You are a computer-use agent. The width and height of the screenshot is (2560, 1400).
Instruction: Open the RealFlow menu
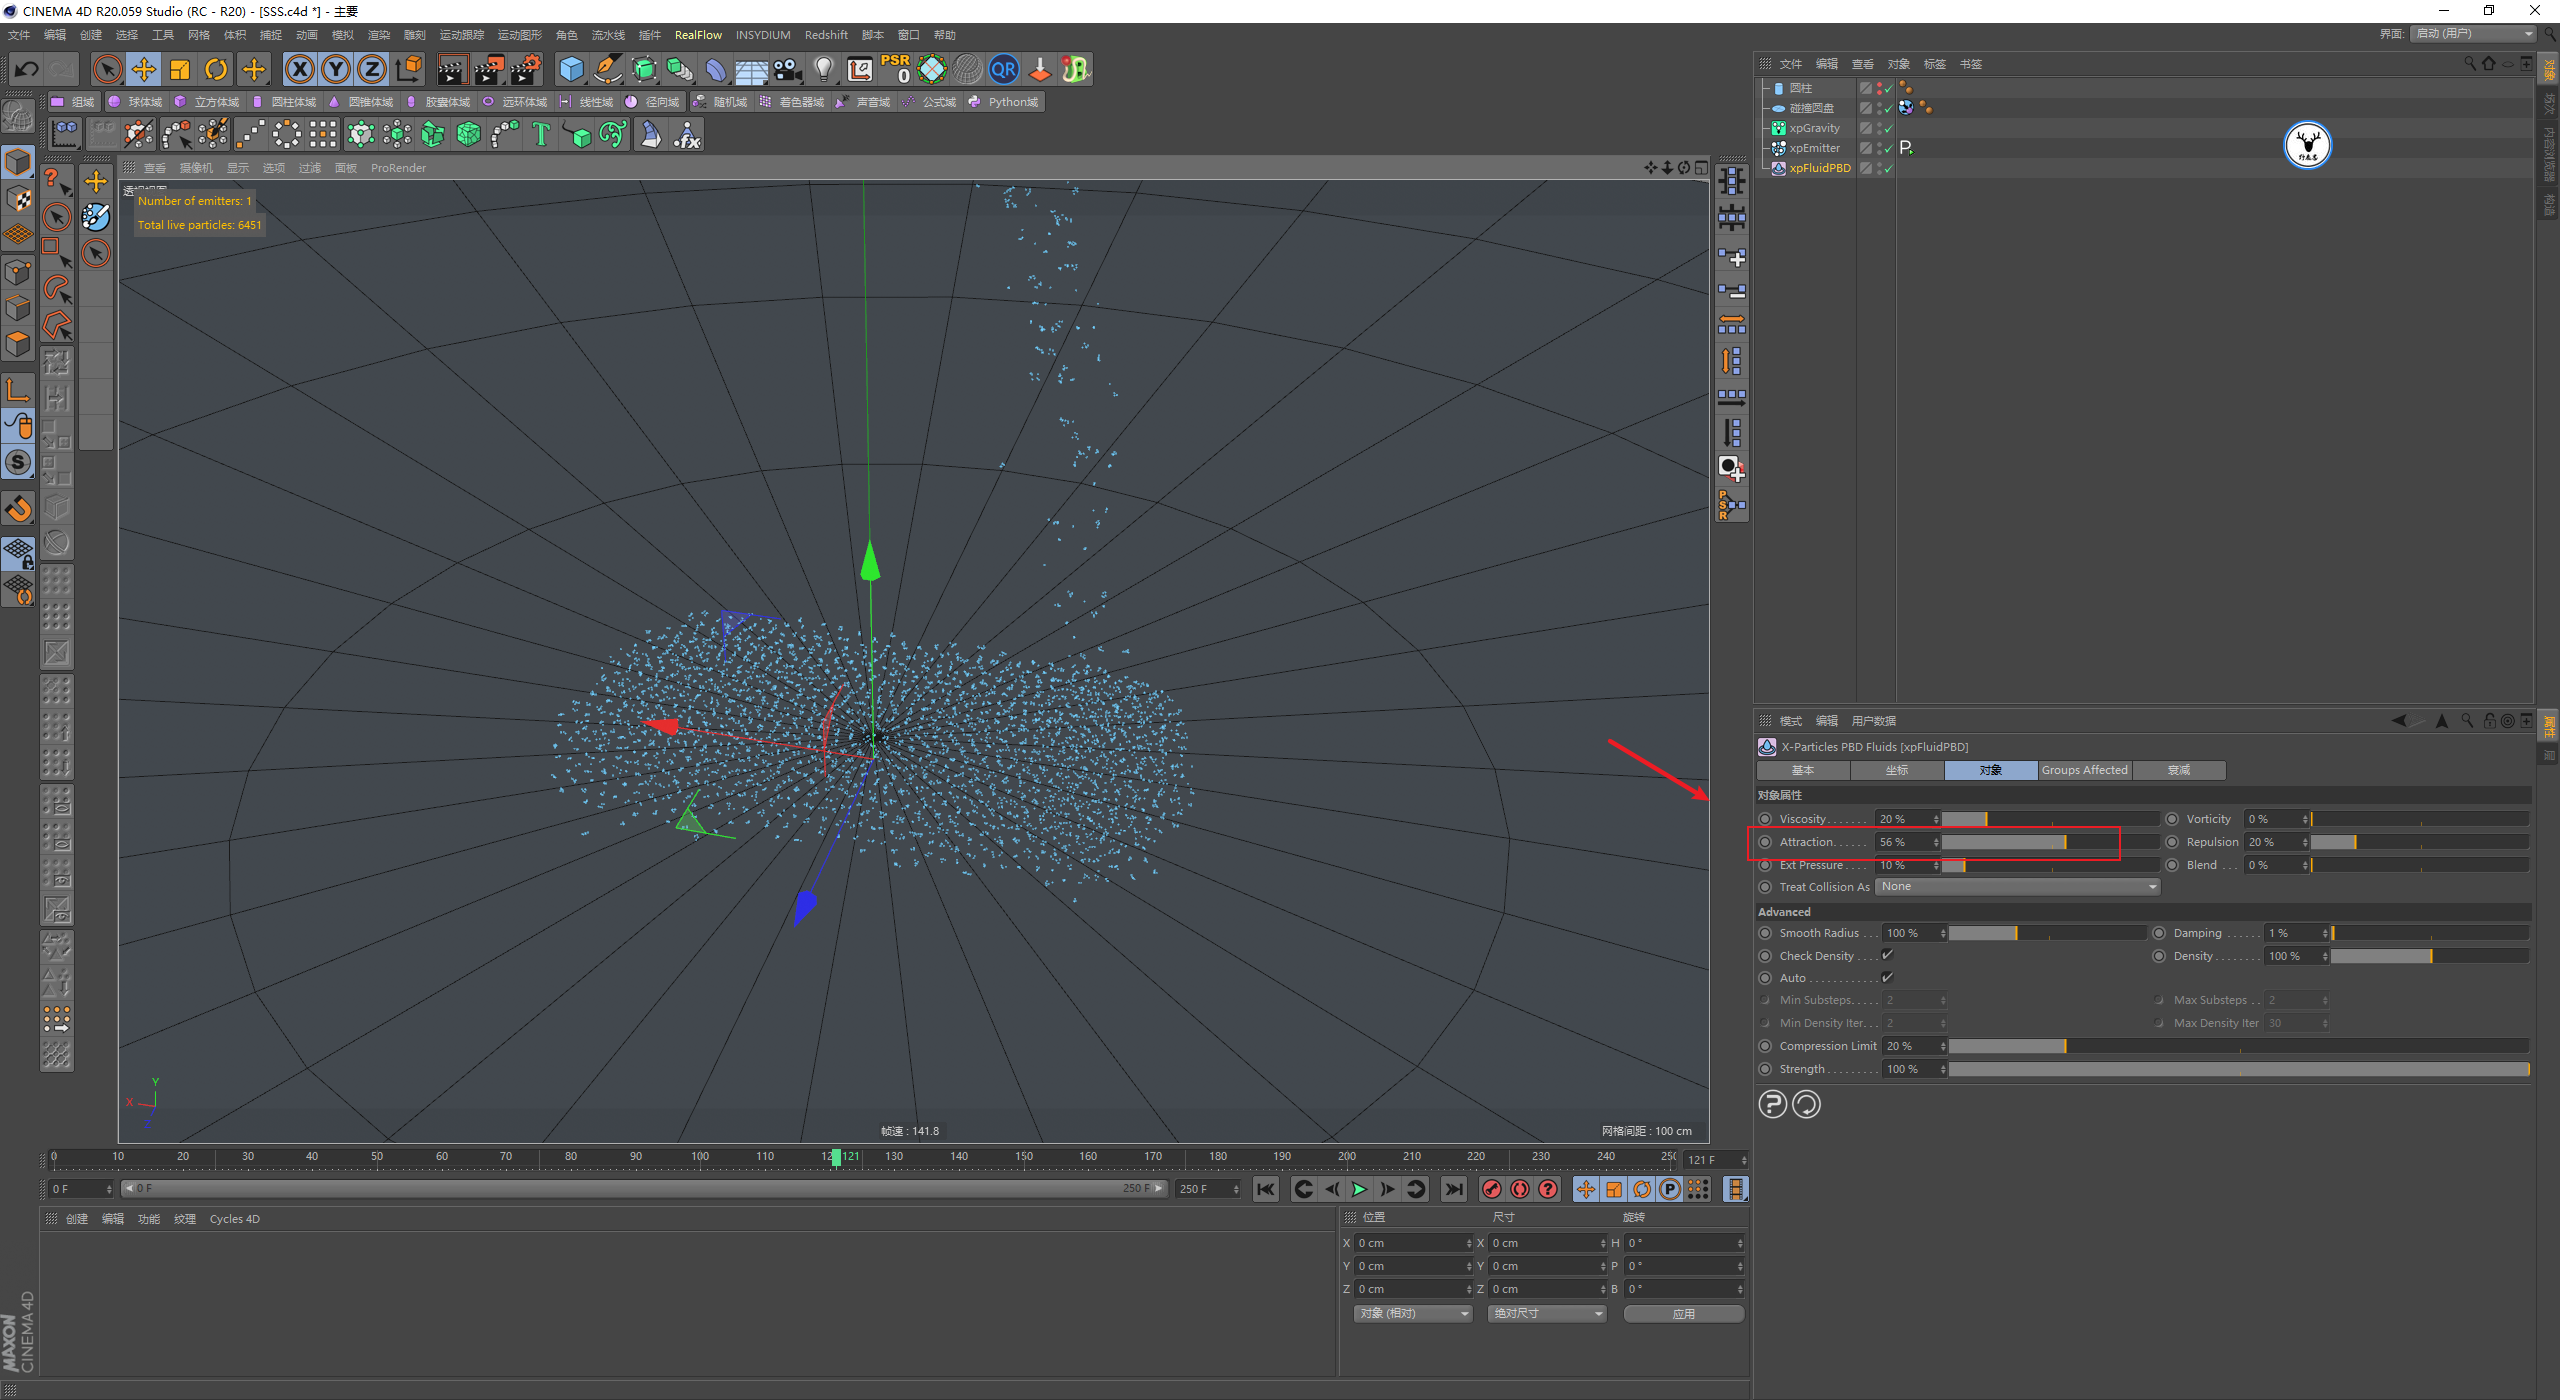pos(697,35)
